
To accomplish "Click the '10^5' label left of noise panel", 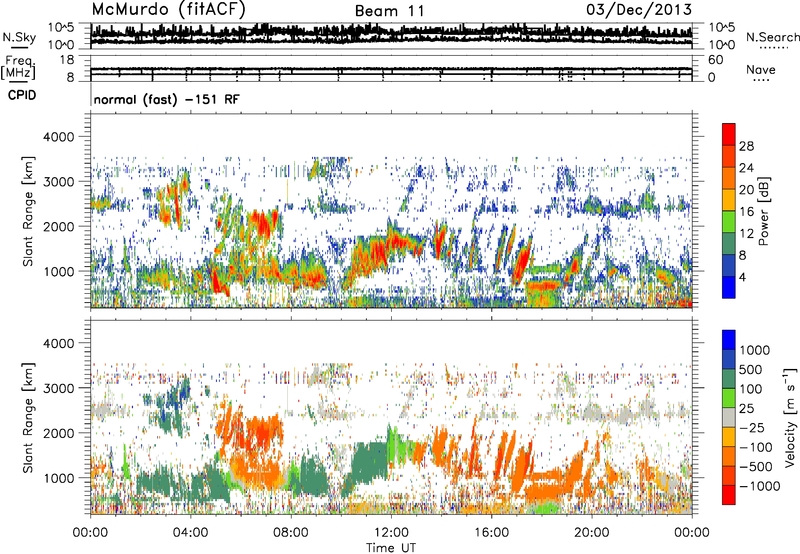I will (x=61, y=27).
